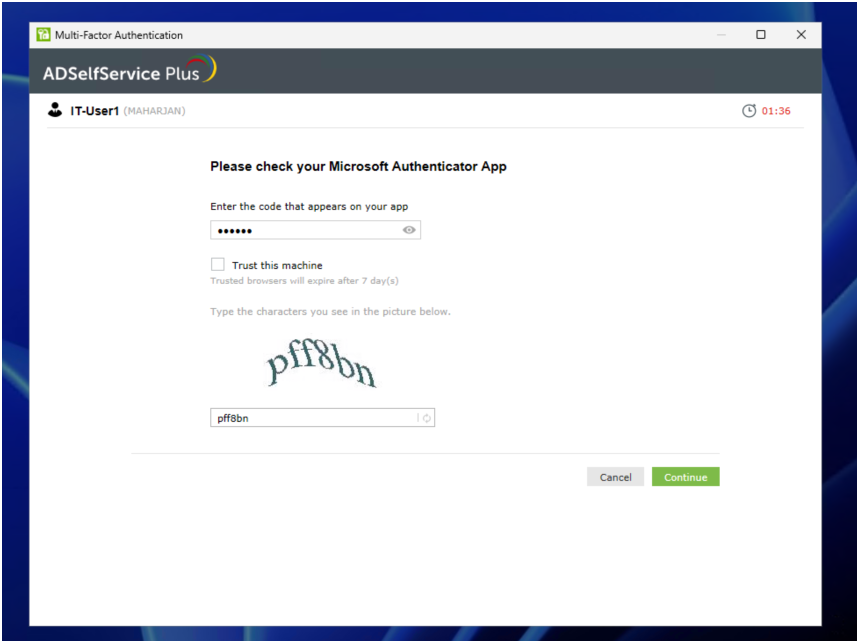This screenshot has height=643, width=859.
Task: Maximize the Multi-Factor Authentication window
Action: [761, 35]
